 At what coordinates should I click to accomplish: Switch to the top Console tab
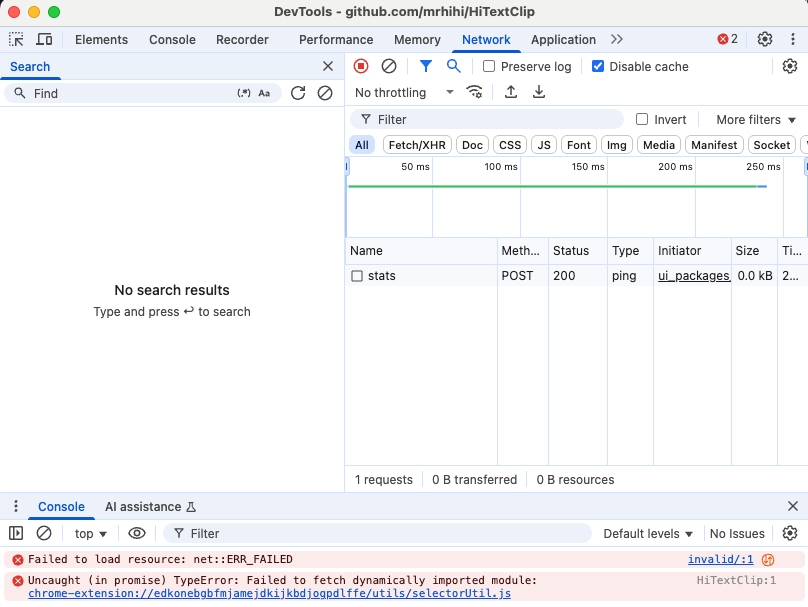[172, 40]
